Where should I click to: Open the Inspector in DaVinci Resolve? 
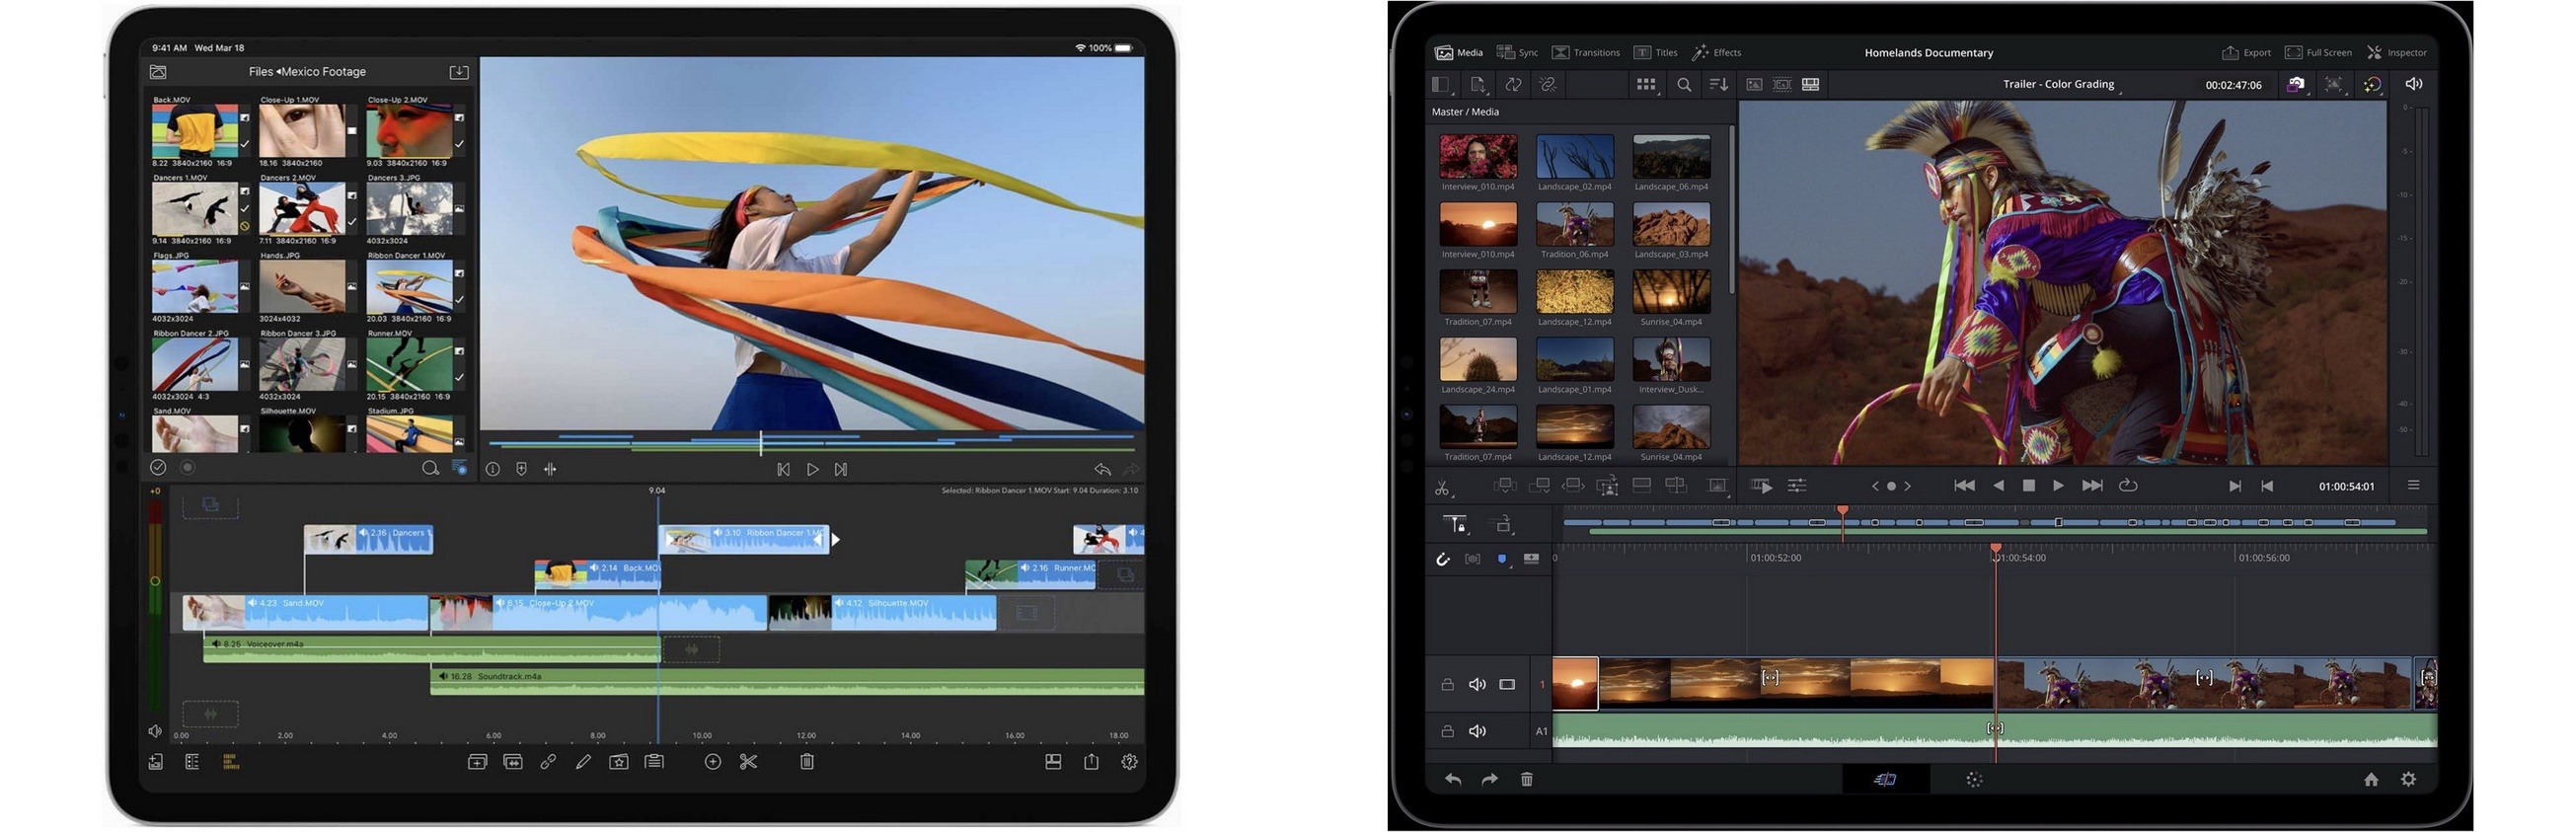(2397, 53)
